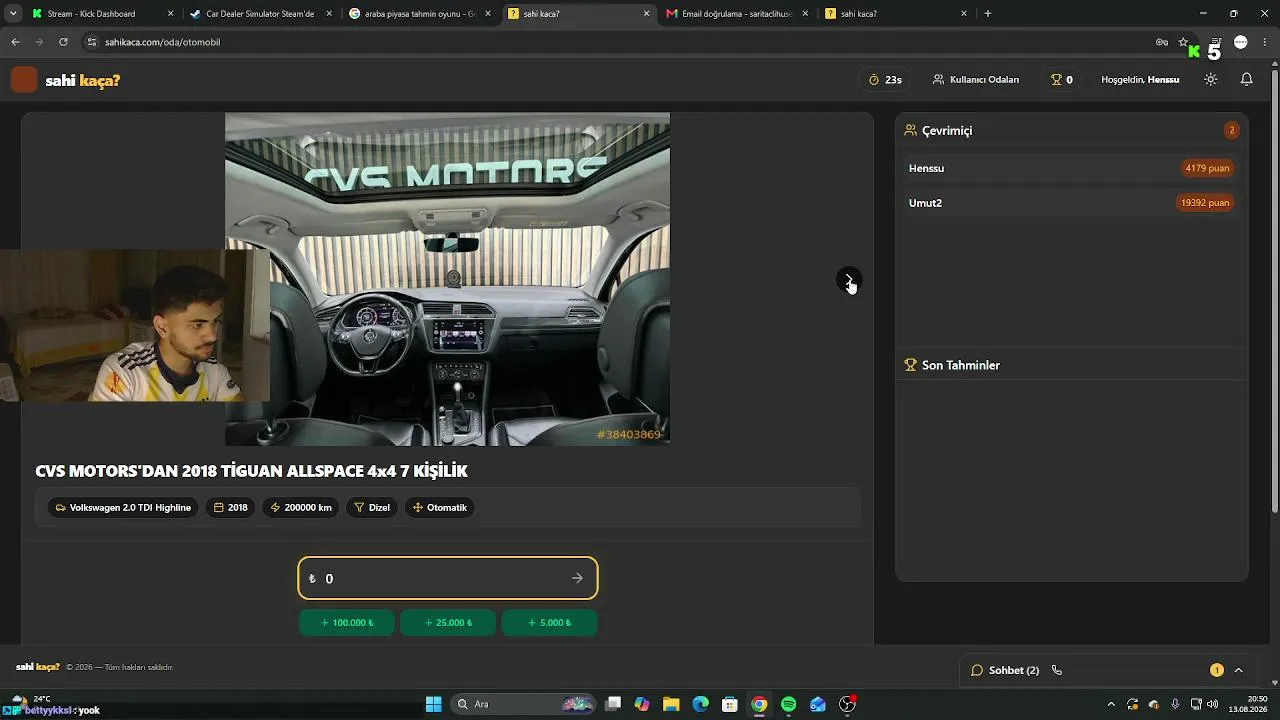
Task: Open the Chrome profile avatar
Action: (1240, 42)
